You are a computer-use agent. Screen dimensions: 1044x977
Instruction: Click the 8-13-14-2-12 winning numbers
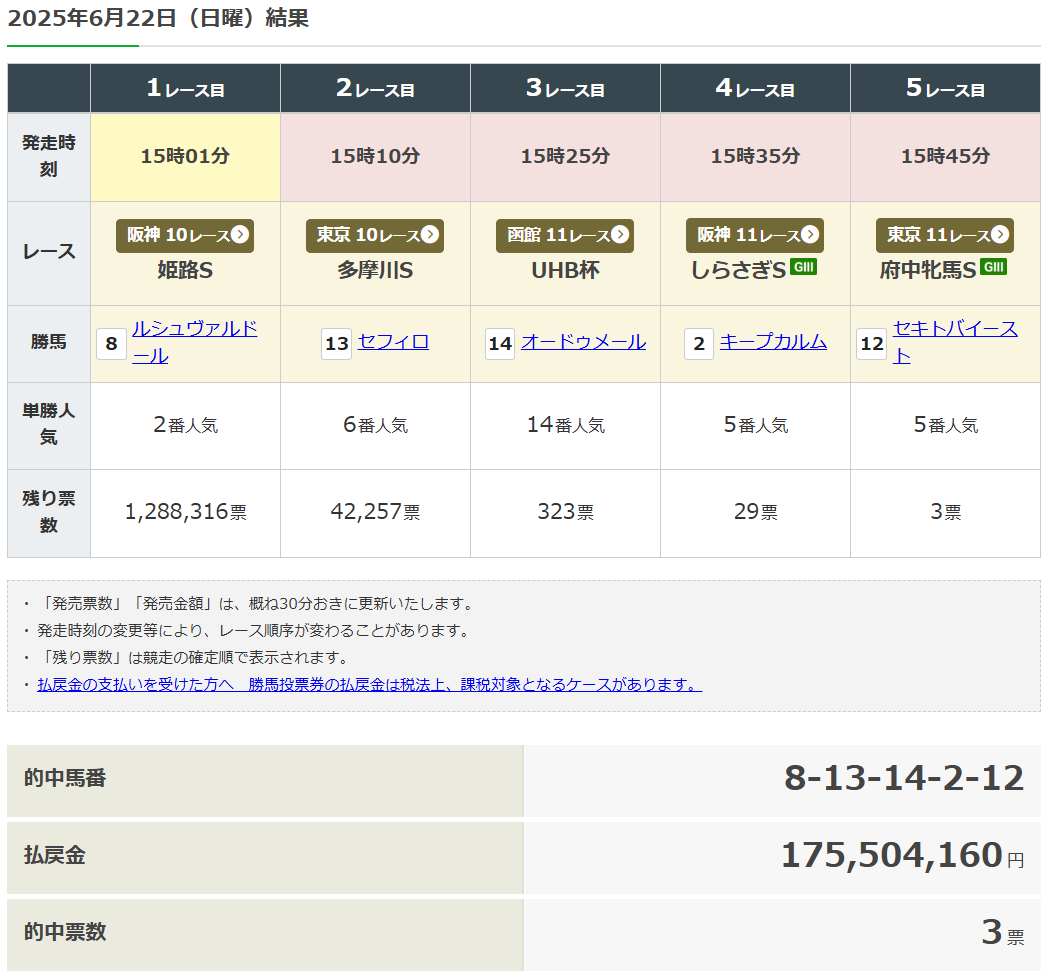(x=904, y=779)
